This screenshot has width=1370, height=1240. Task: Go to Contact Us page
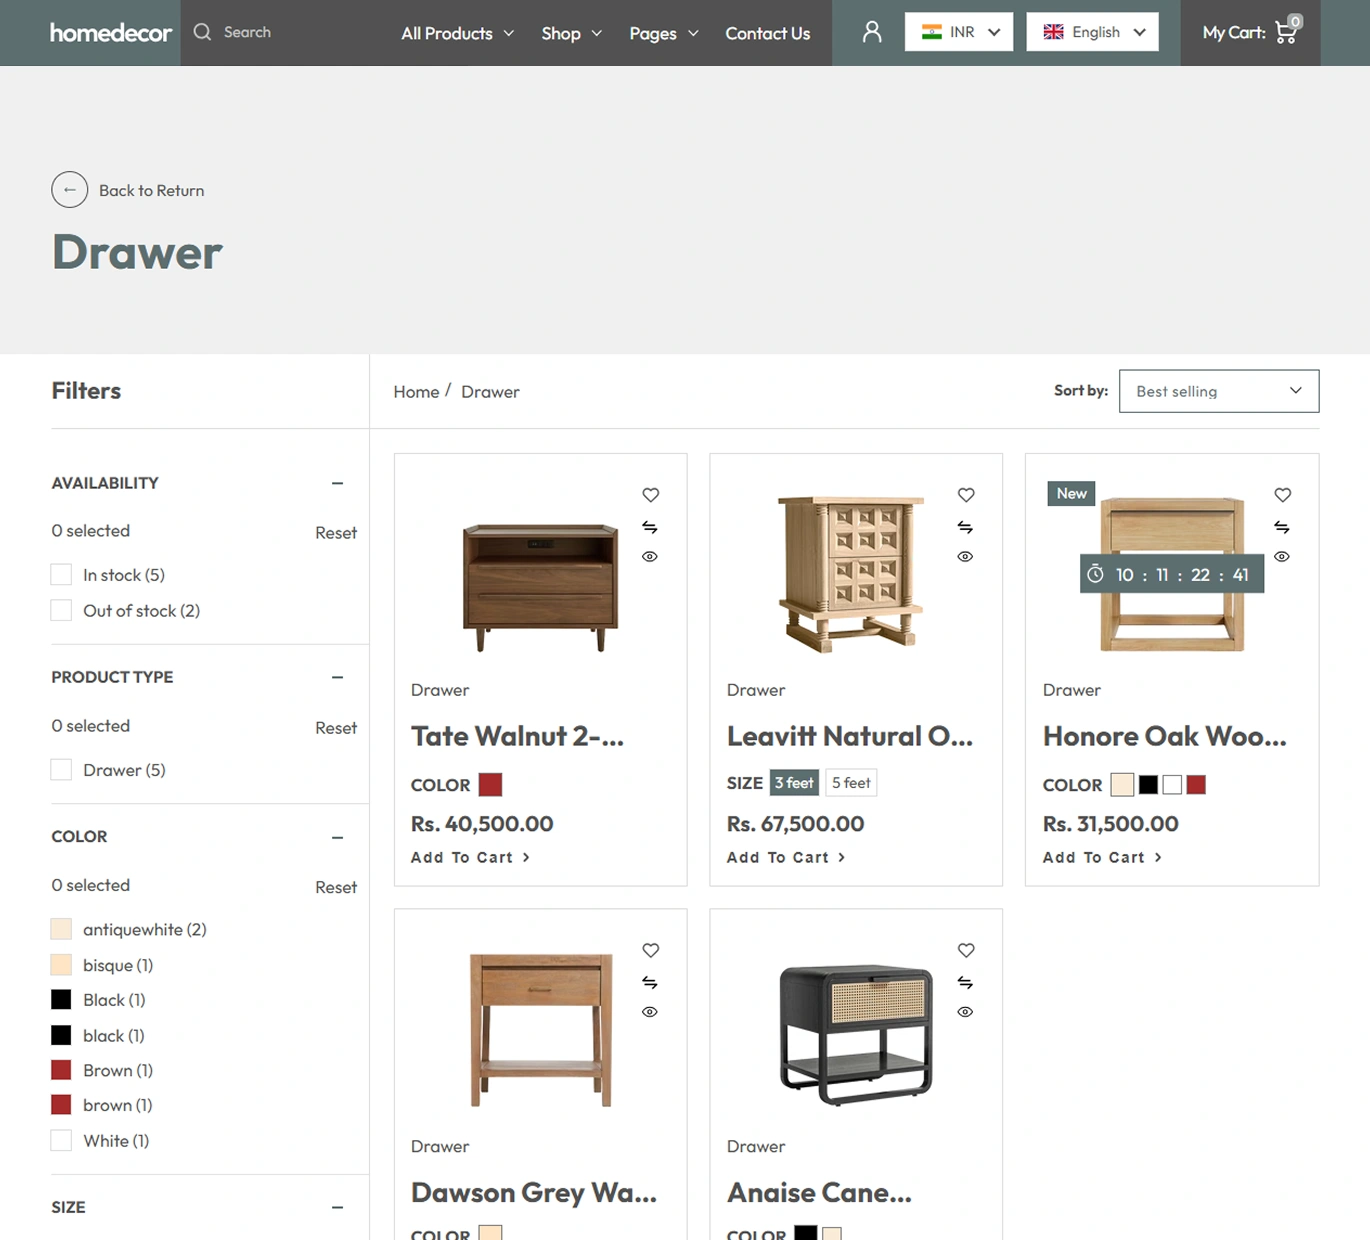click(768, 33)
